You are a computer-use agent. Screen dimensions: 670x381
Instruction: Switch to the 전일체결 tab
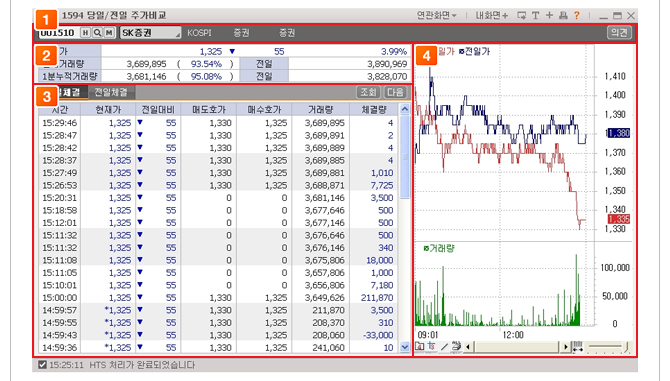coord(111,92)
